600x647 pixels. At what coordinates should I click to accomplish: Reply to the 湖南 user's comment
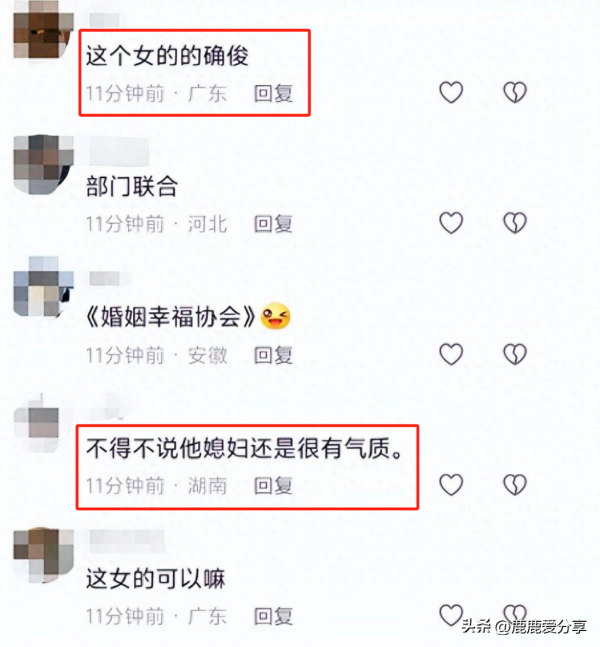click(273, 486)
